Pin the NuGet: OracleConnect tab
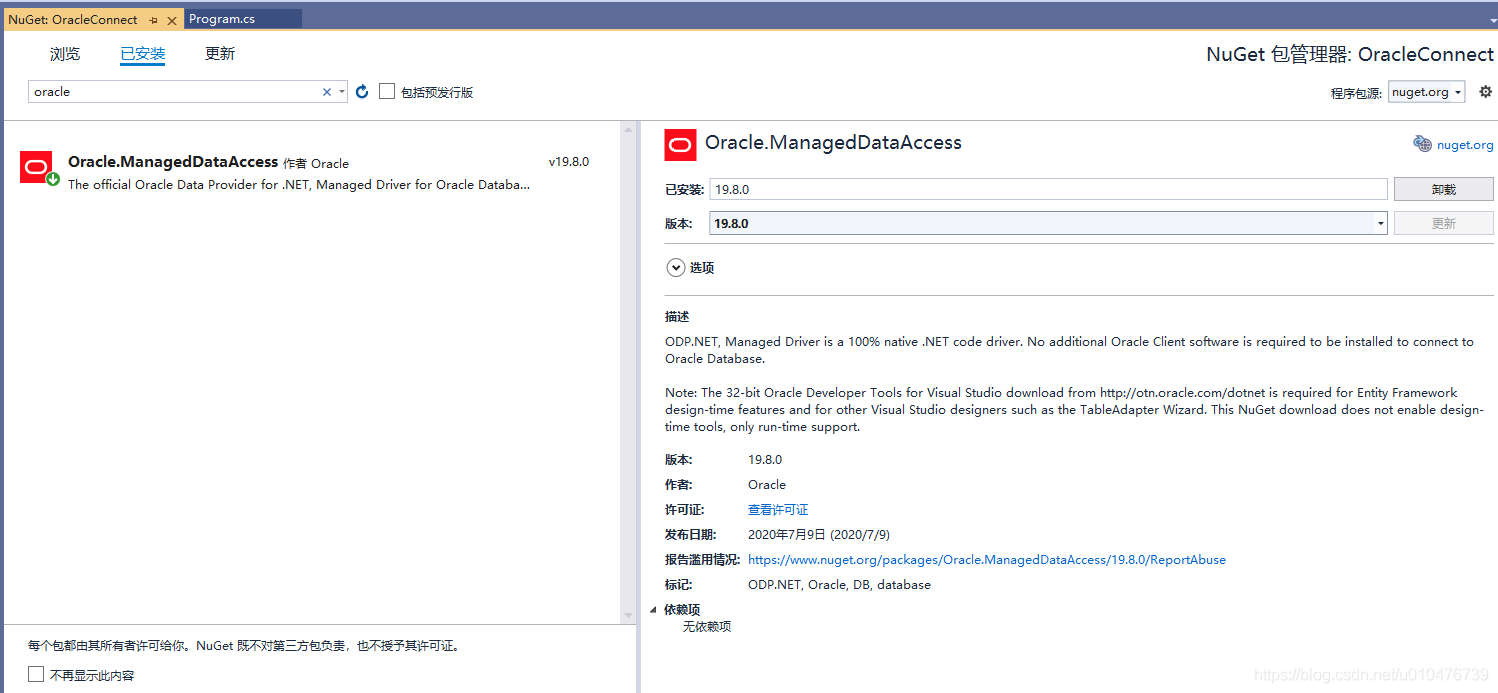1498x693 pixels. 153,20
